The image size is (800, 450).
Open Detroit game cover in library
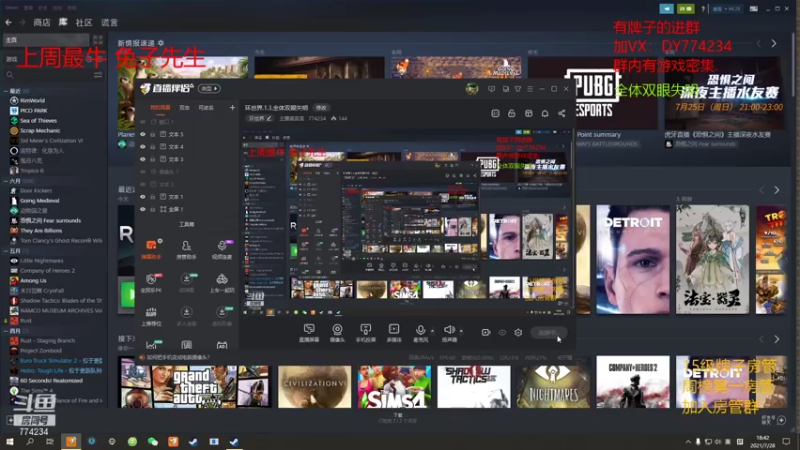(x=633, y=259)
